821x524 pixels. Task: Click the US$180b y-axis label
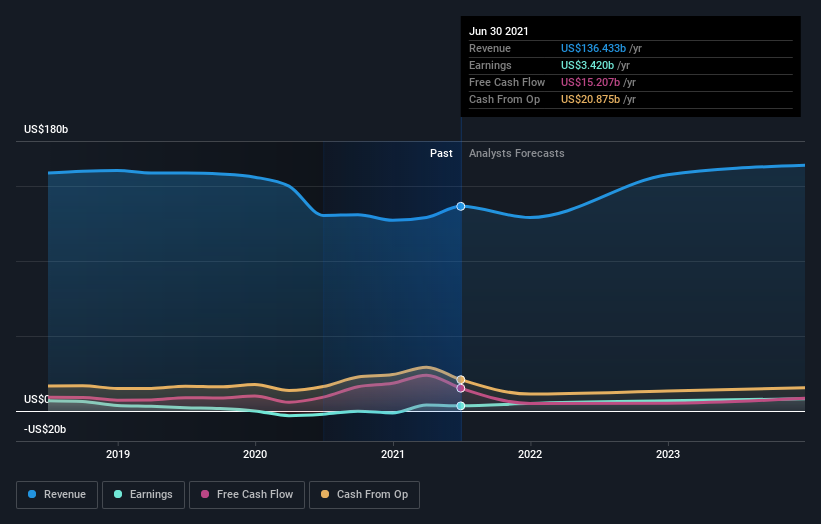coord(46,129)
